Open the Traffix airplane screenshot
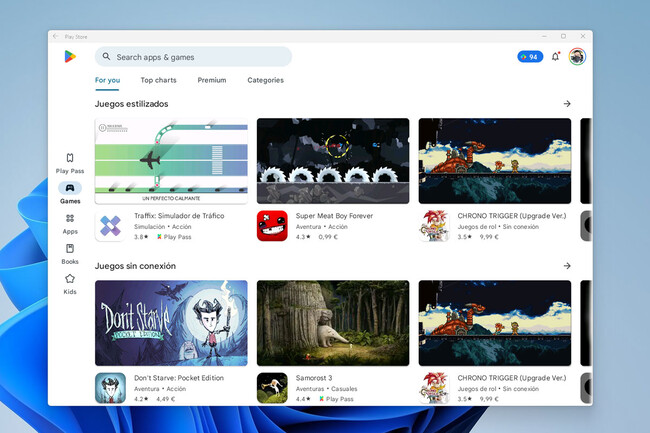The image size is (650, 433). coord(171,161)
